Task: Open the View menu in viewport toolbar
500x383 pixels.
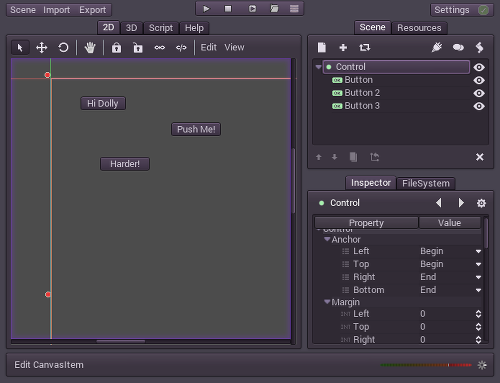Action: coord(234,47)
